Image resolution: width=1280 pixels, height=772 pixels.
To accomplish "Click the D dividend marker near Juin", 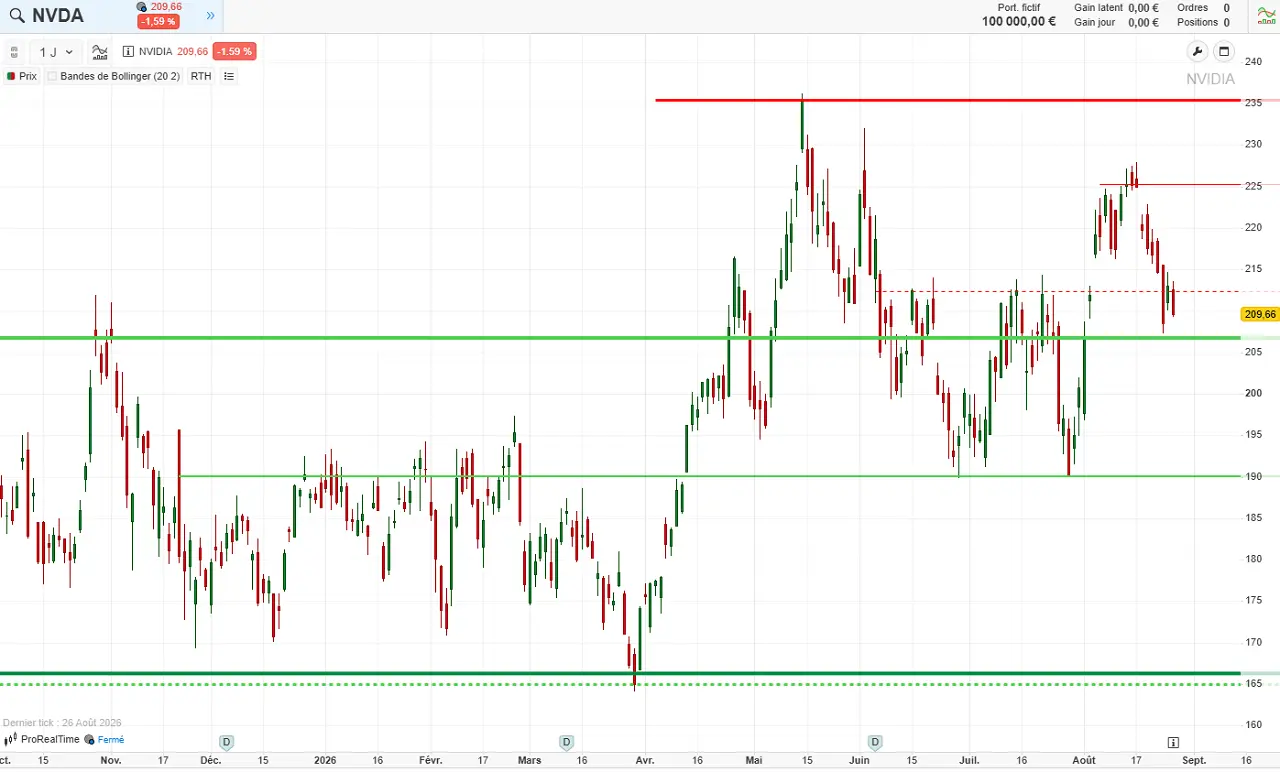I will tap(875, 742).
